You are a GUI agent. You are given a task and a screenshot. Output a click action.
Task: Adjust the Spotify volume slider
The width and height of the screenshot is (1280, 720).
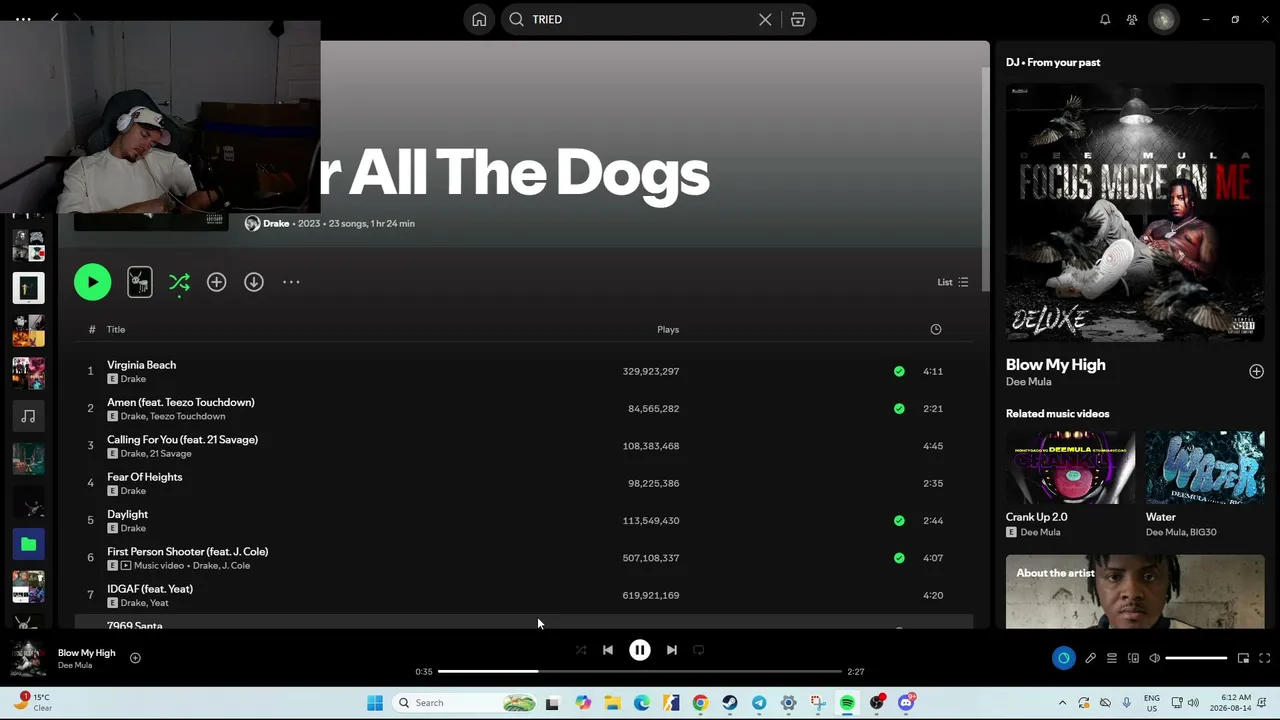[1197, 658]
